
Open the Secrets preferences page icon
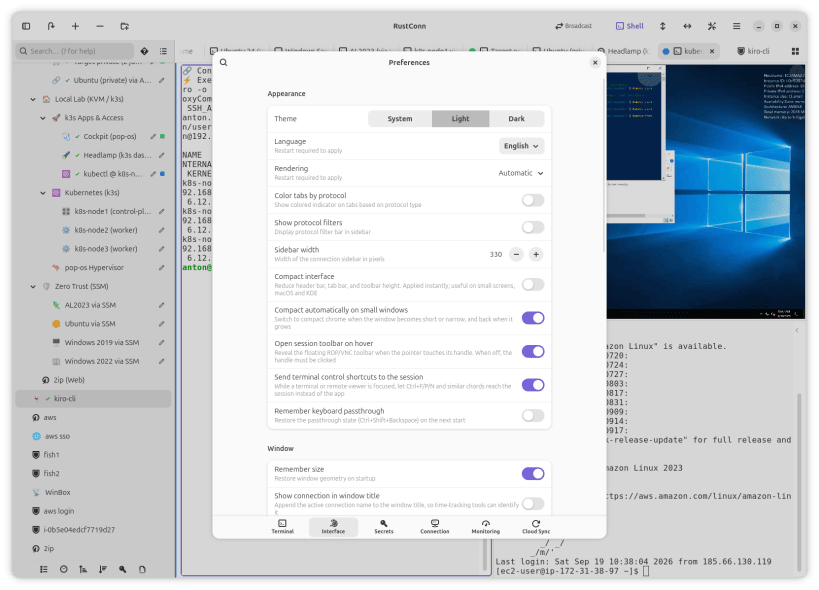tap(383, 523)
